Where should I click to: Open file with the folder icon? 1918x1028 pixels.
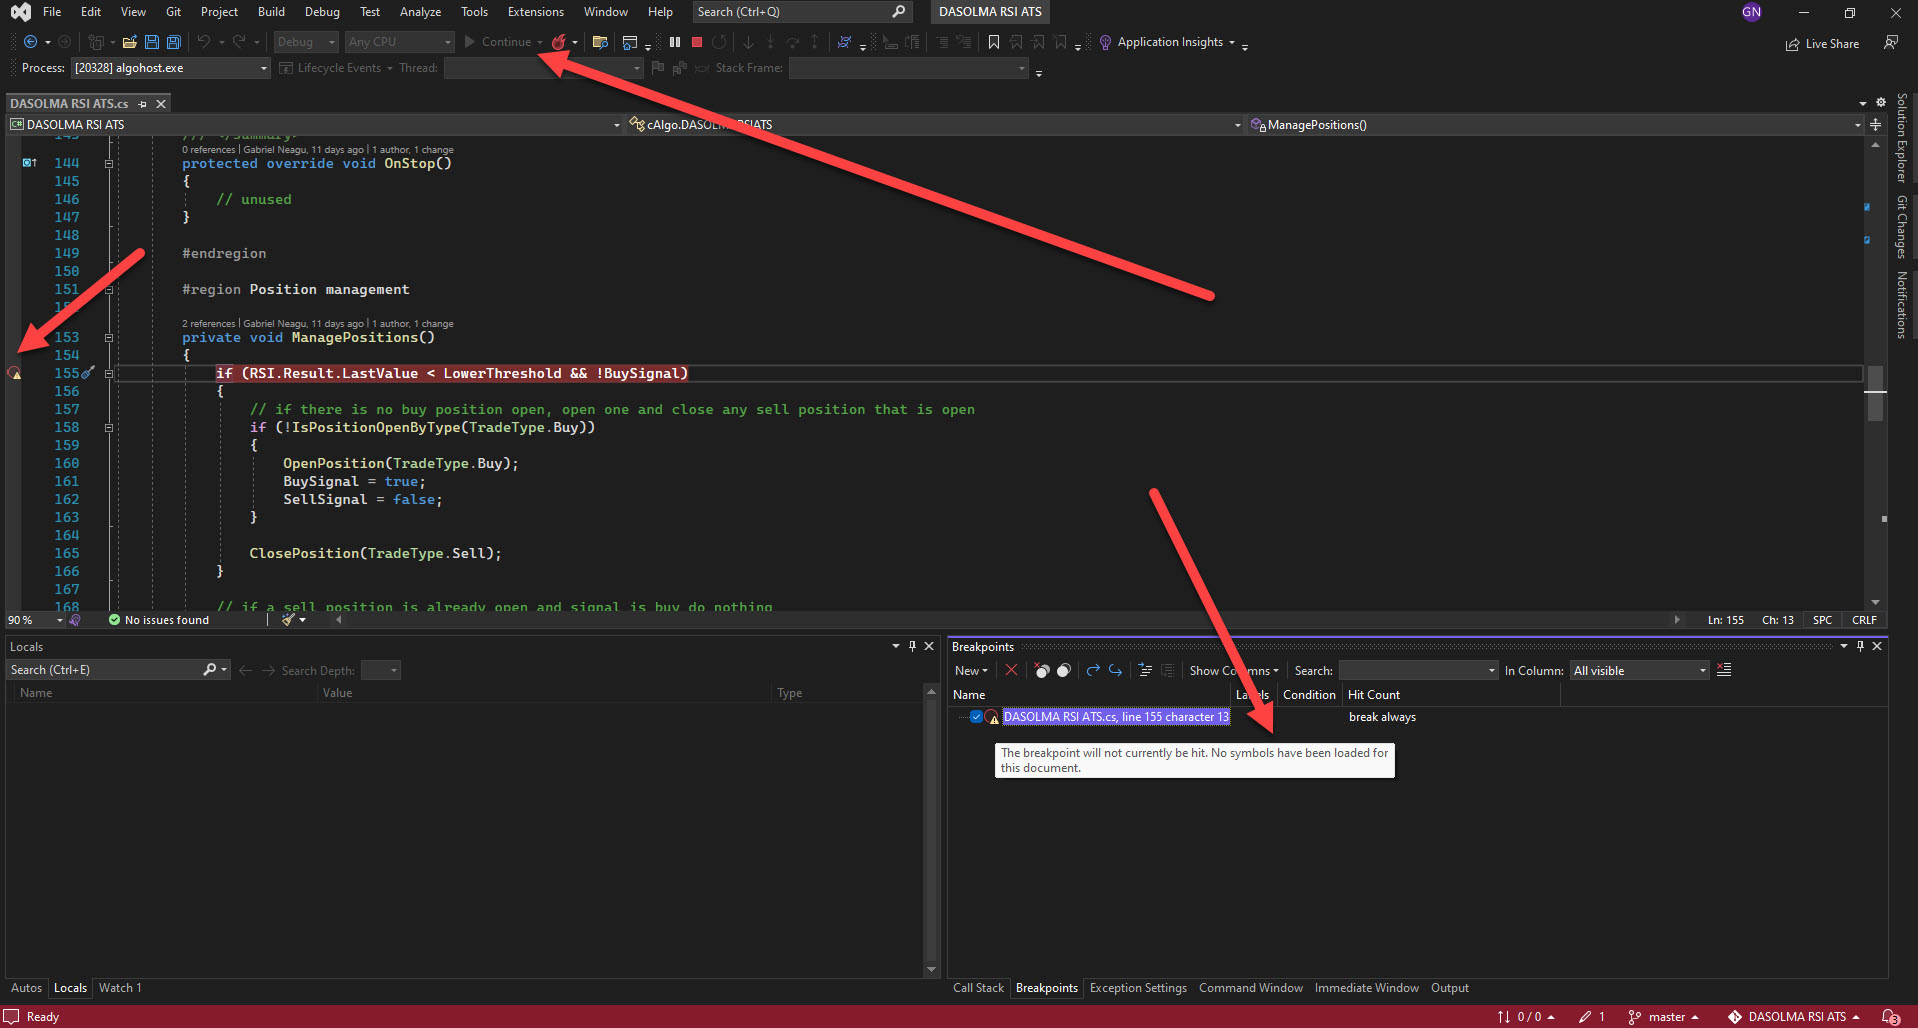click(x=129, y=42)
